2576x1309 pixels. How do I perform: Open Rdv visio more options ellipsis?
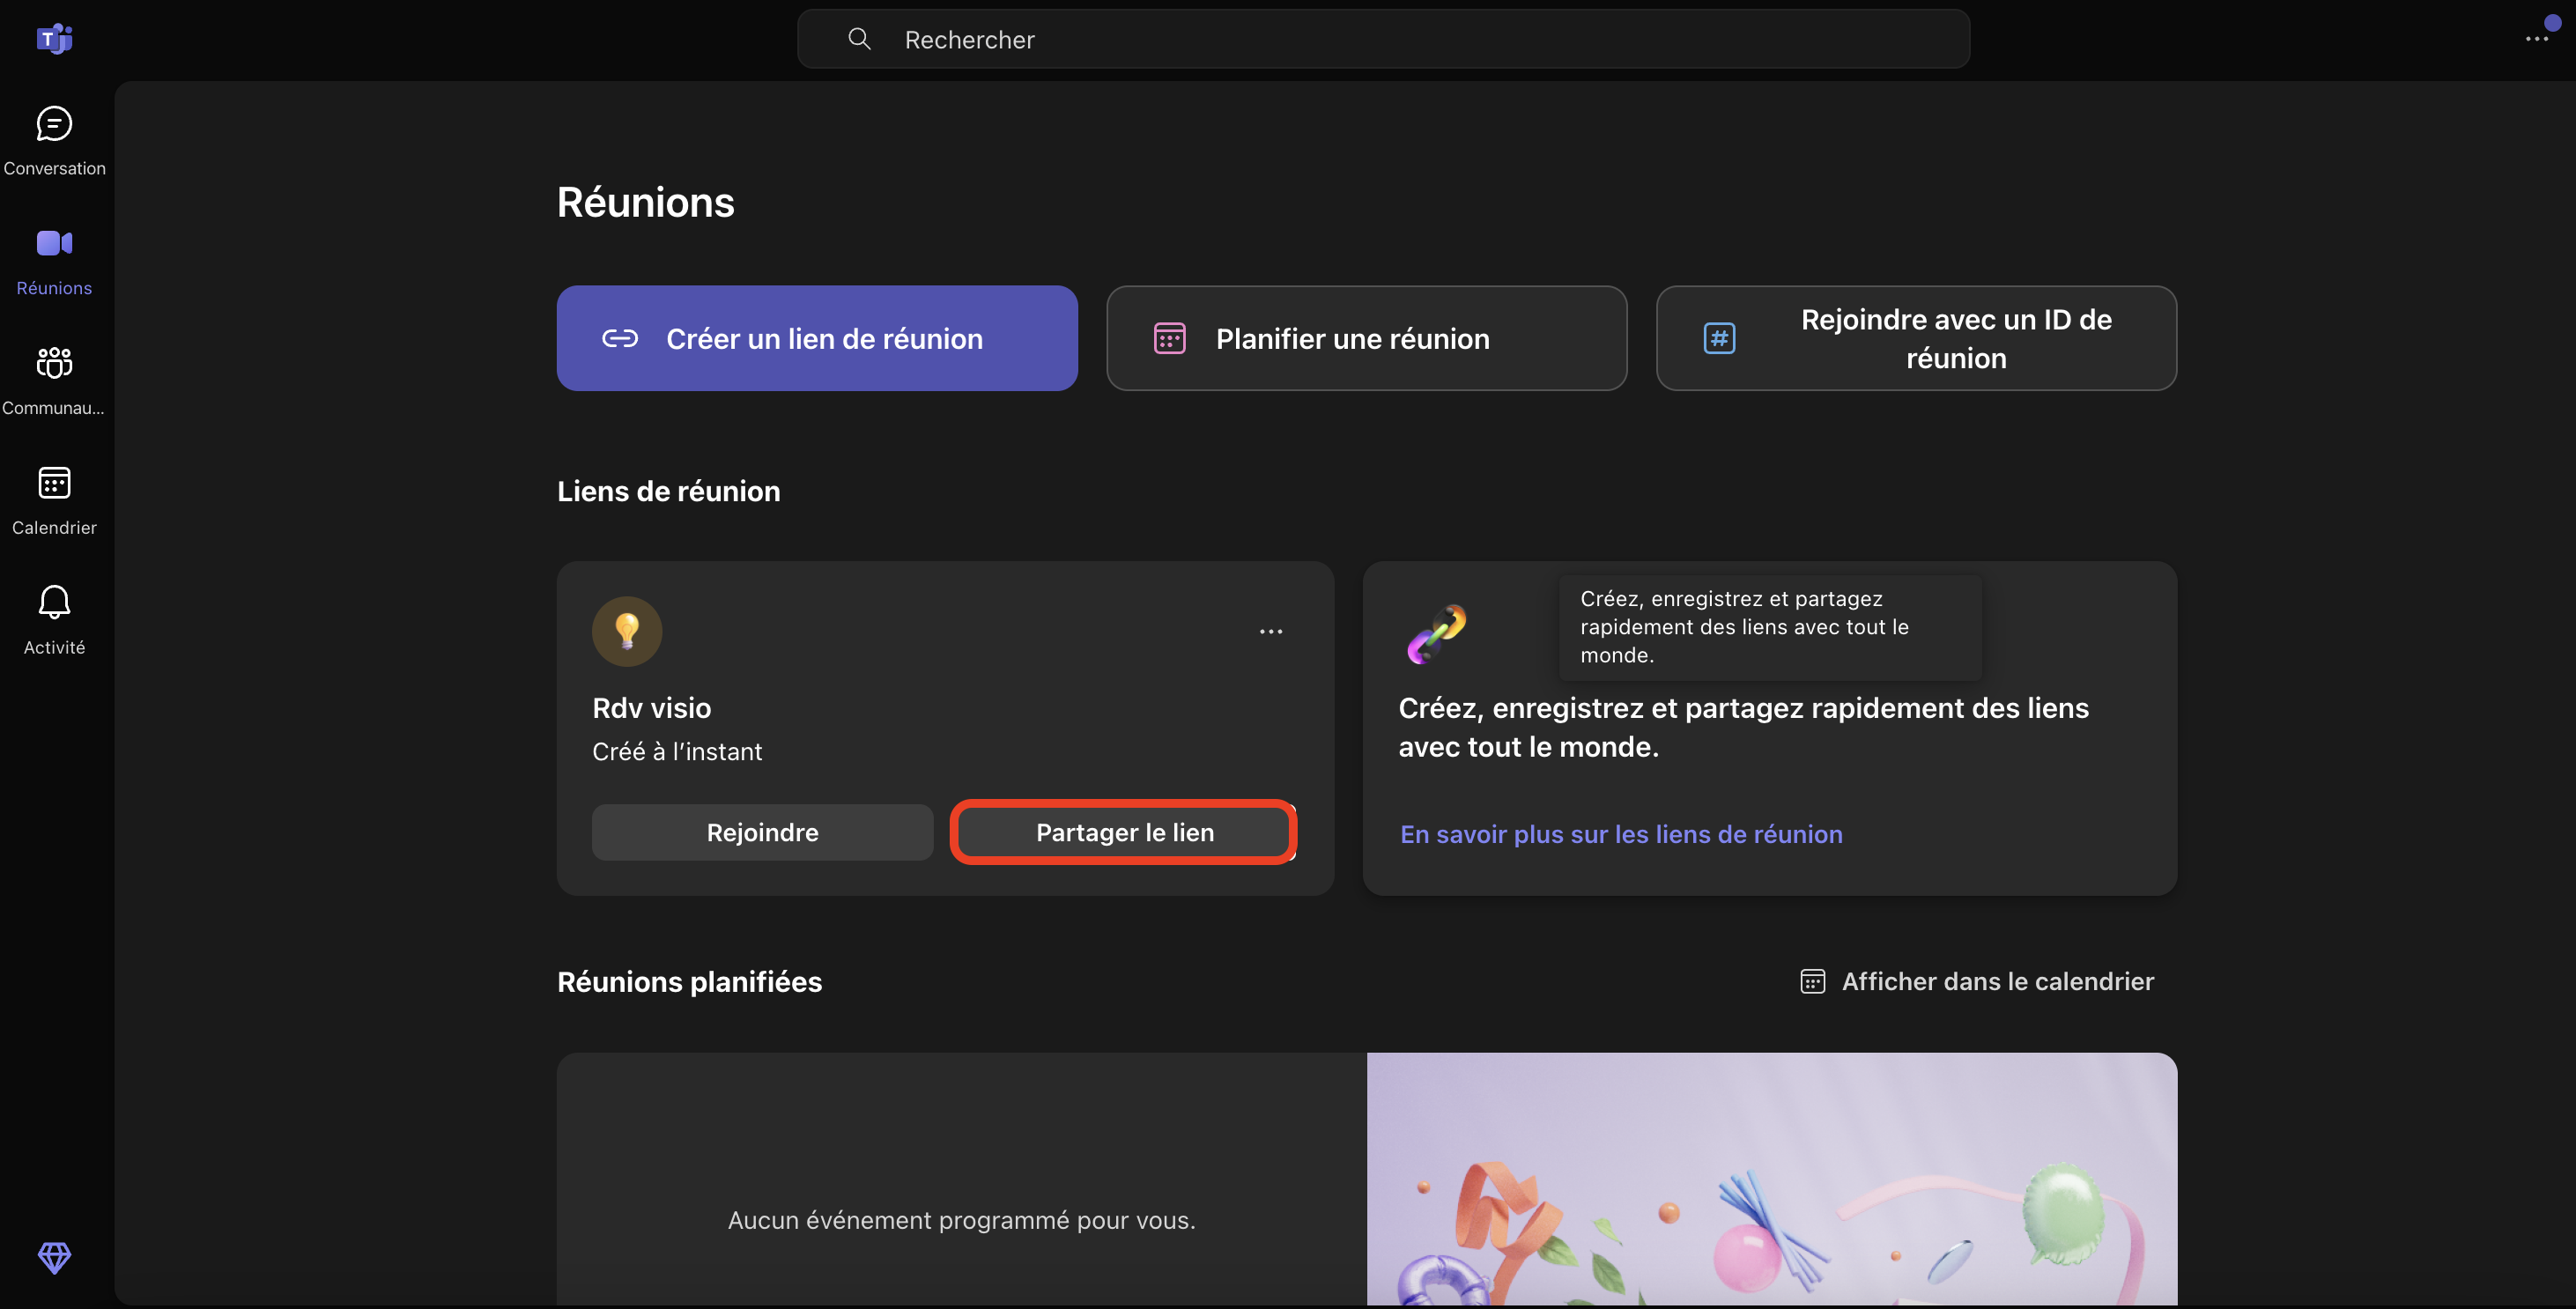coord(1270,631)
